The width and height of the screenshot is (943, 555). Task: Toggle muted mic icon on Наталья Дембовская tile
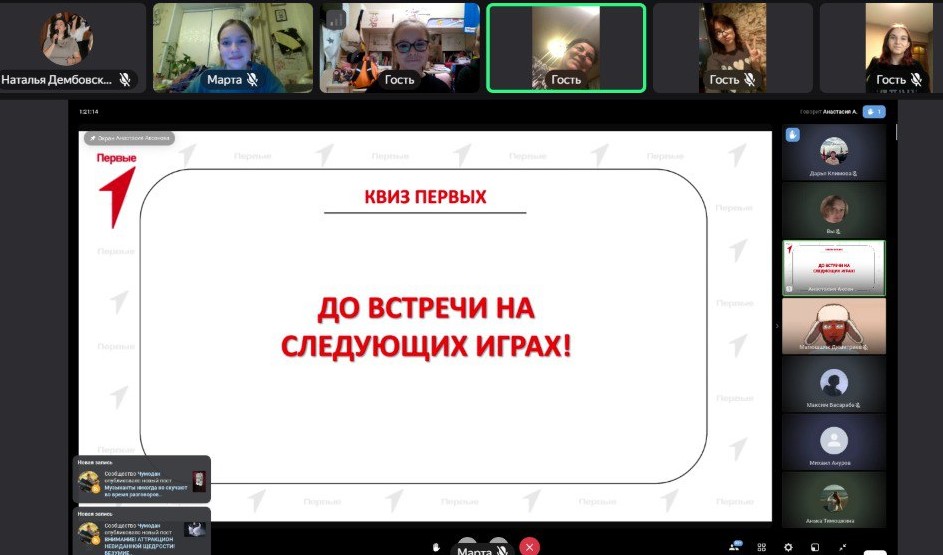point(125,79)
